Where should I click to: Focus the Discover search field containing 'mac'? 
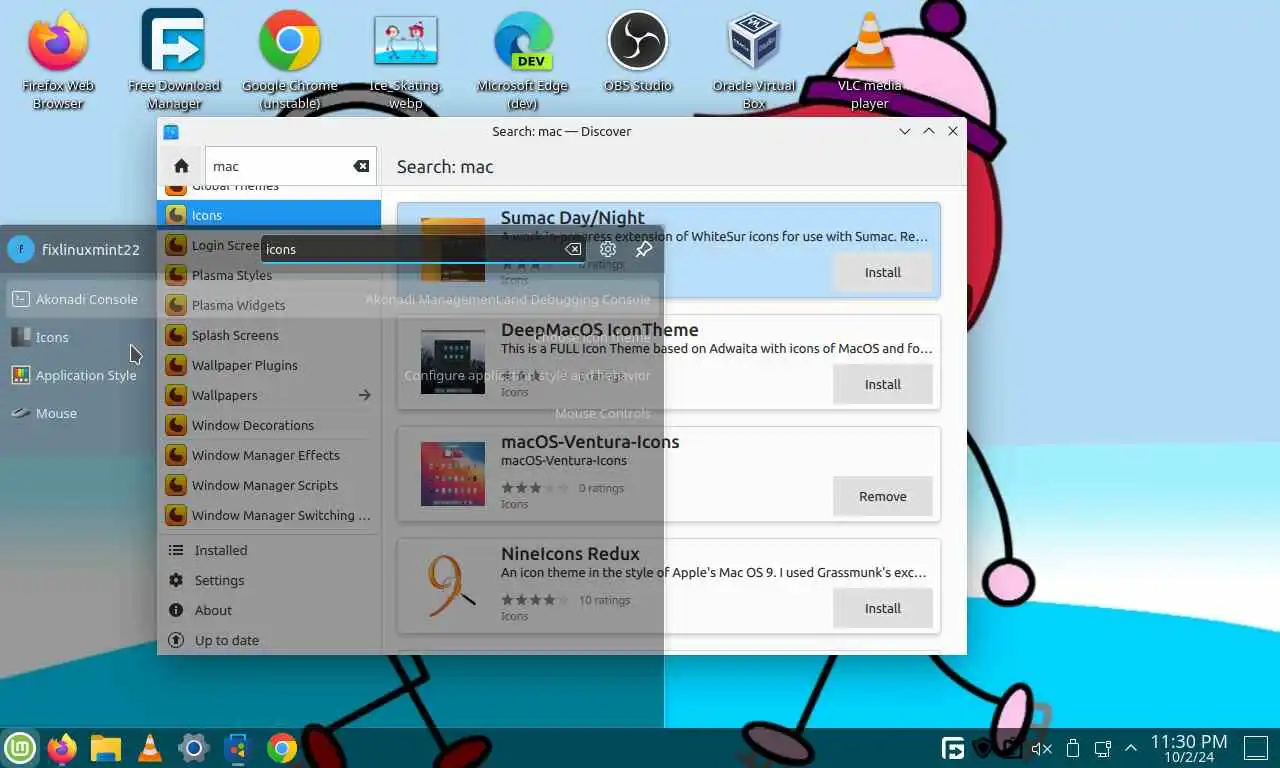click(290, 166)
